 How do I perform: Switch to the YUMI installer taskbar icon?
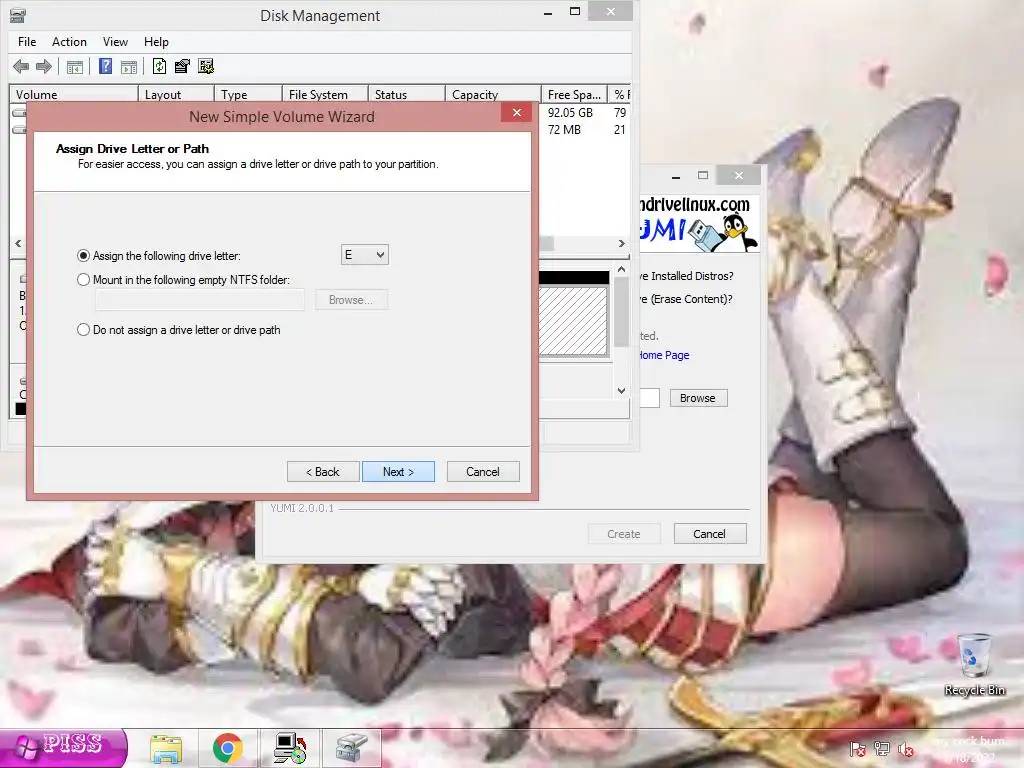pyautogui.click(x=290, y=748)
